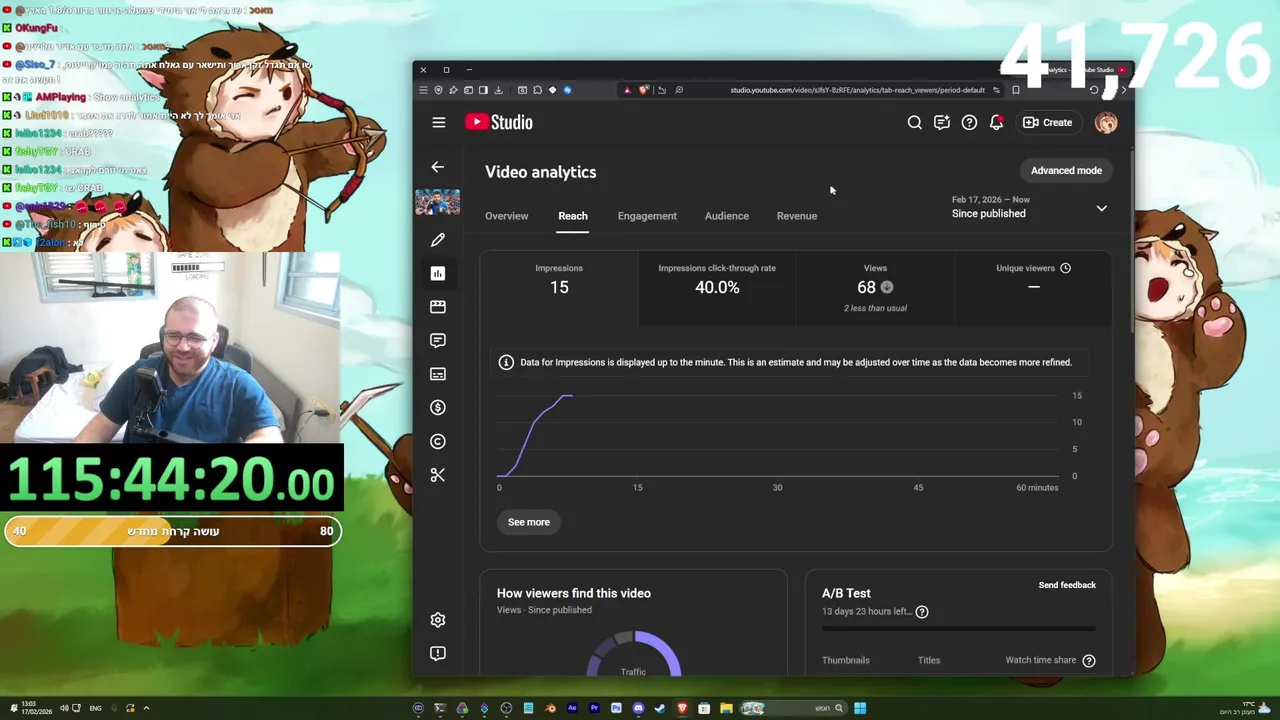Open the notifications bell
1280x720 pixels.
[996, 122]
